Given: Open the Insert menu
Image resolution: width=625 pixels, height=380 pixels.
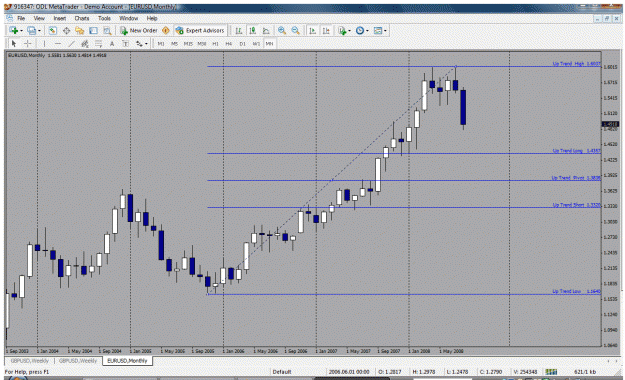Looking at the screenshot, I should (x=60, y=18).
